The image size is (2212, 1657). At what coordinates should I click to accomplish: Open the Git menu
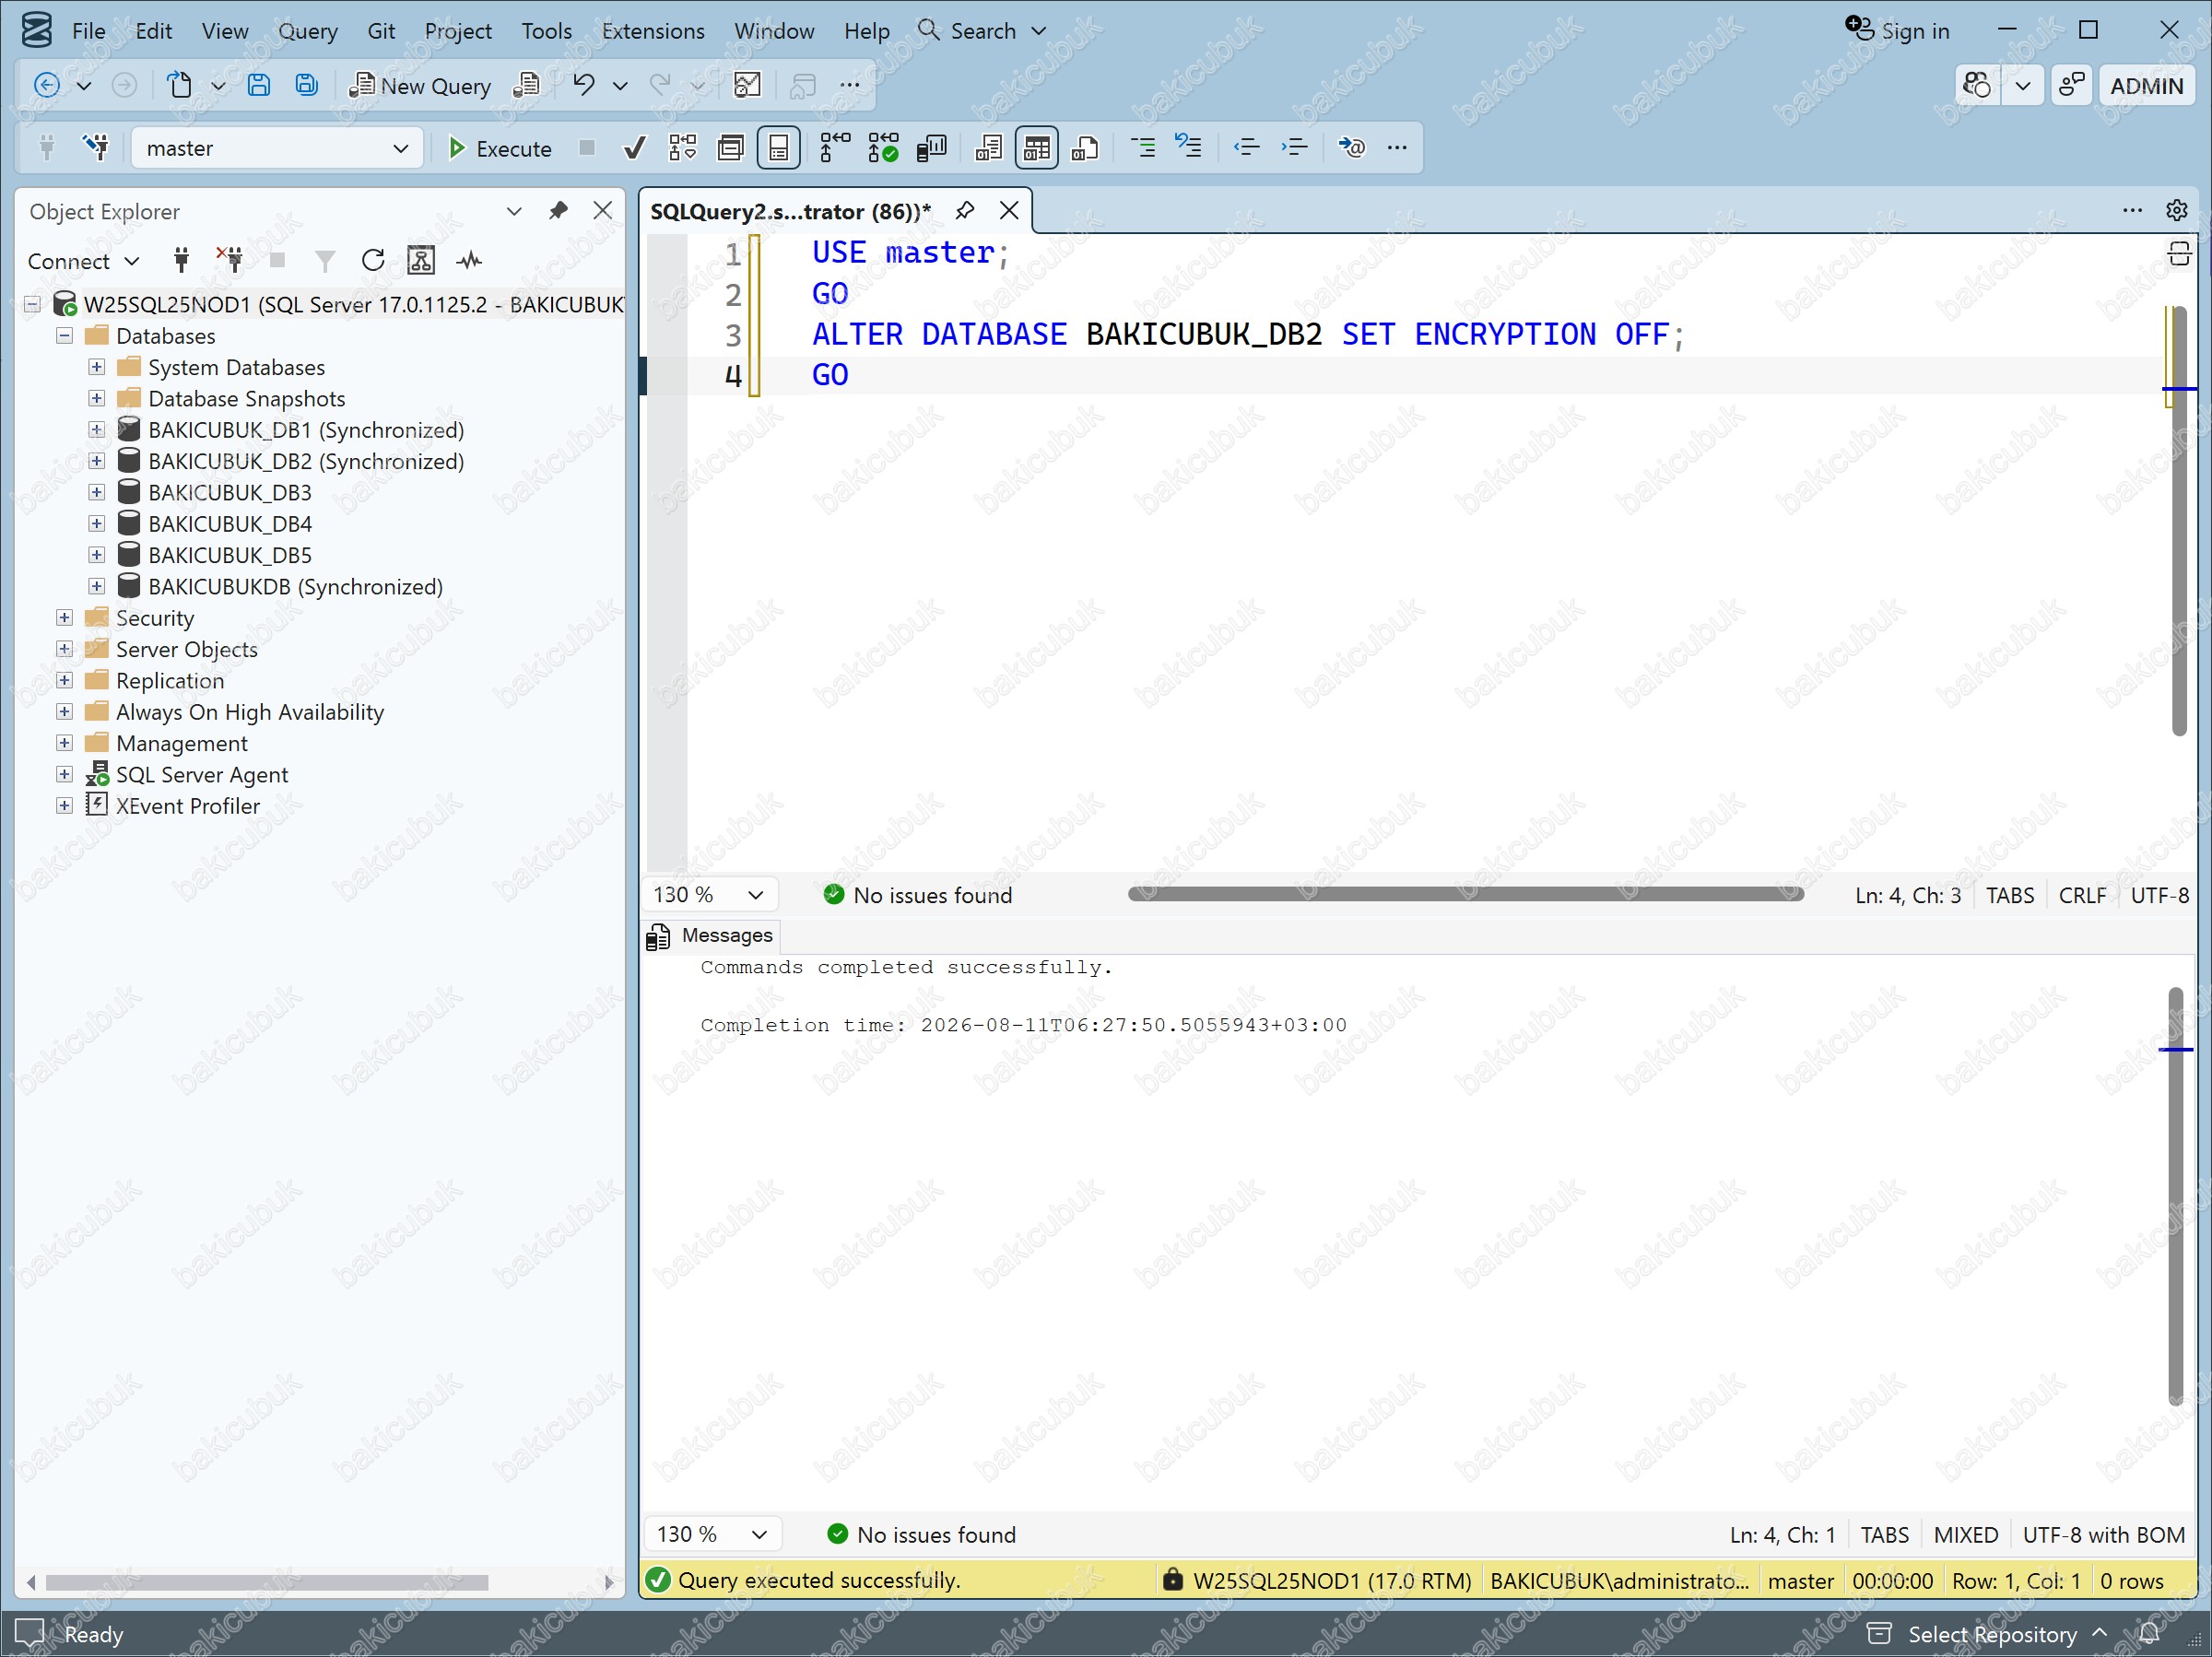pos(381,31)
